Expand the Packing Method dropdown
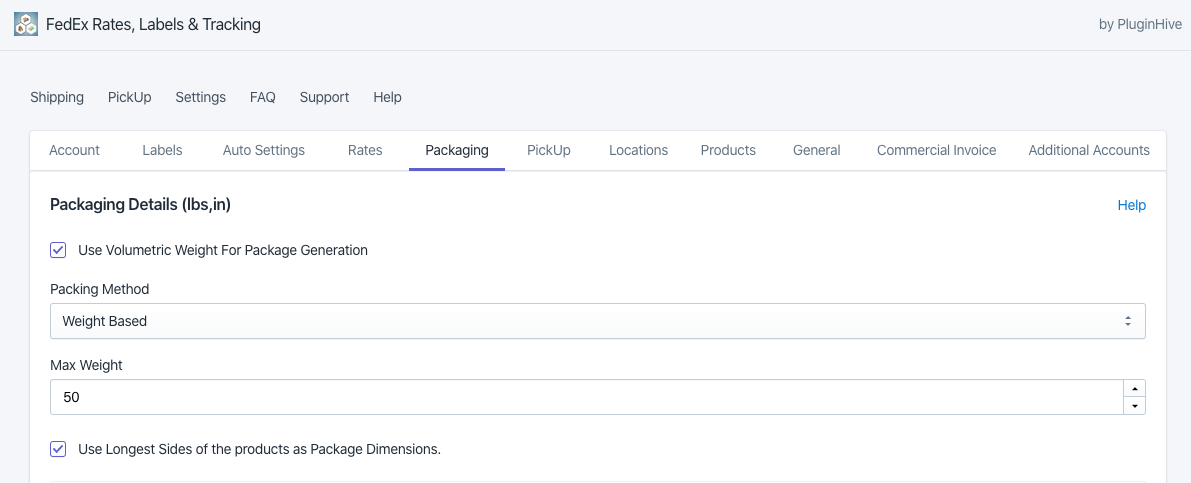 [x=598, y=321]
